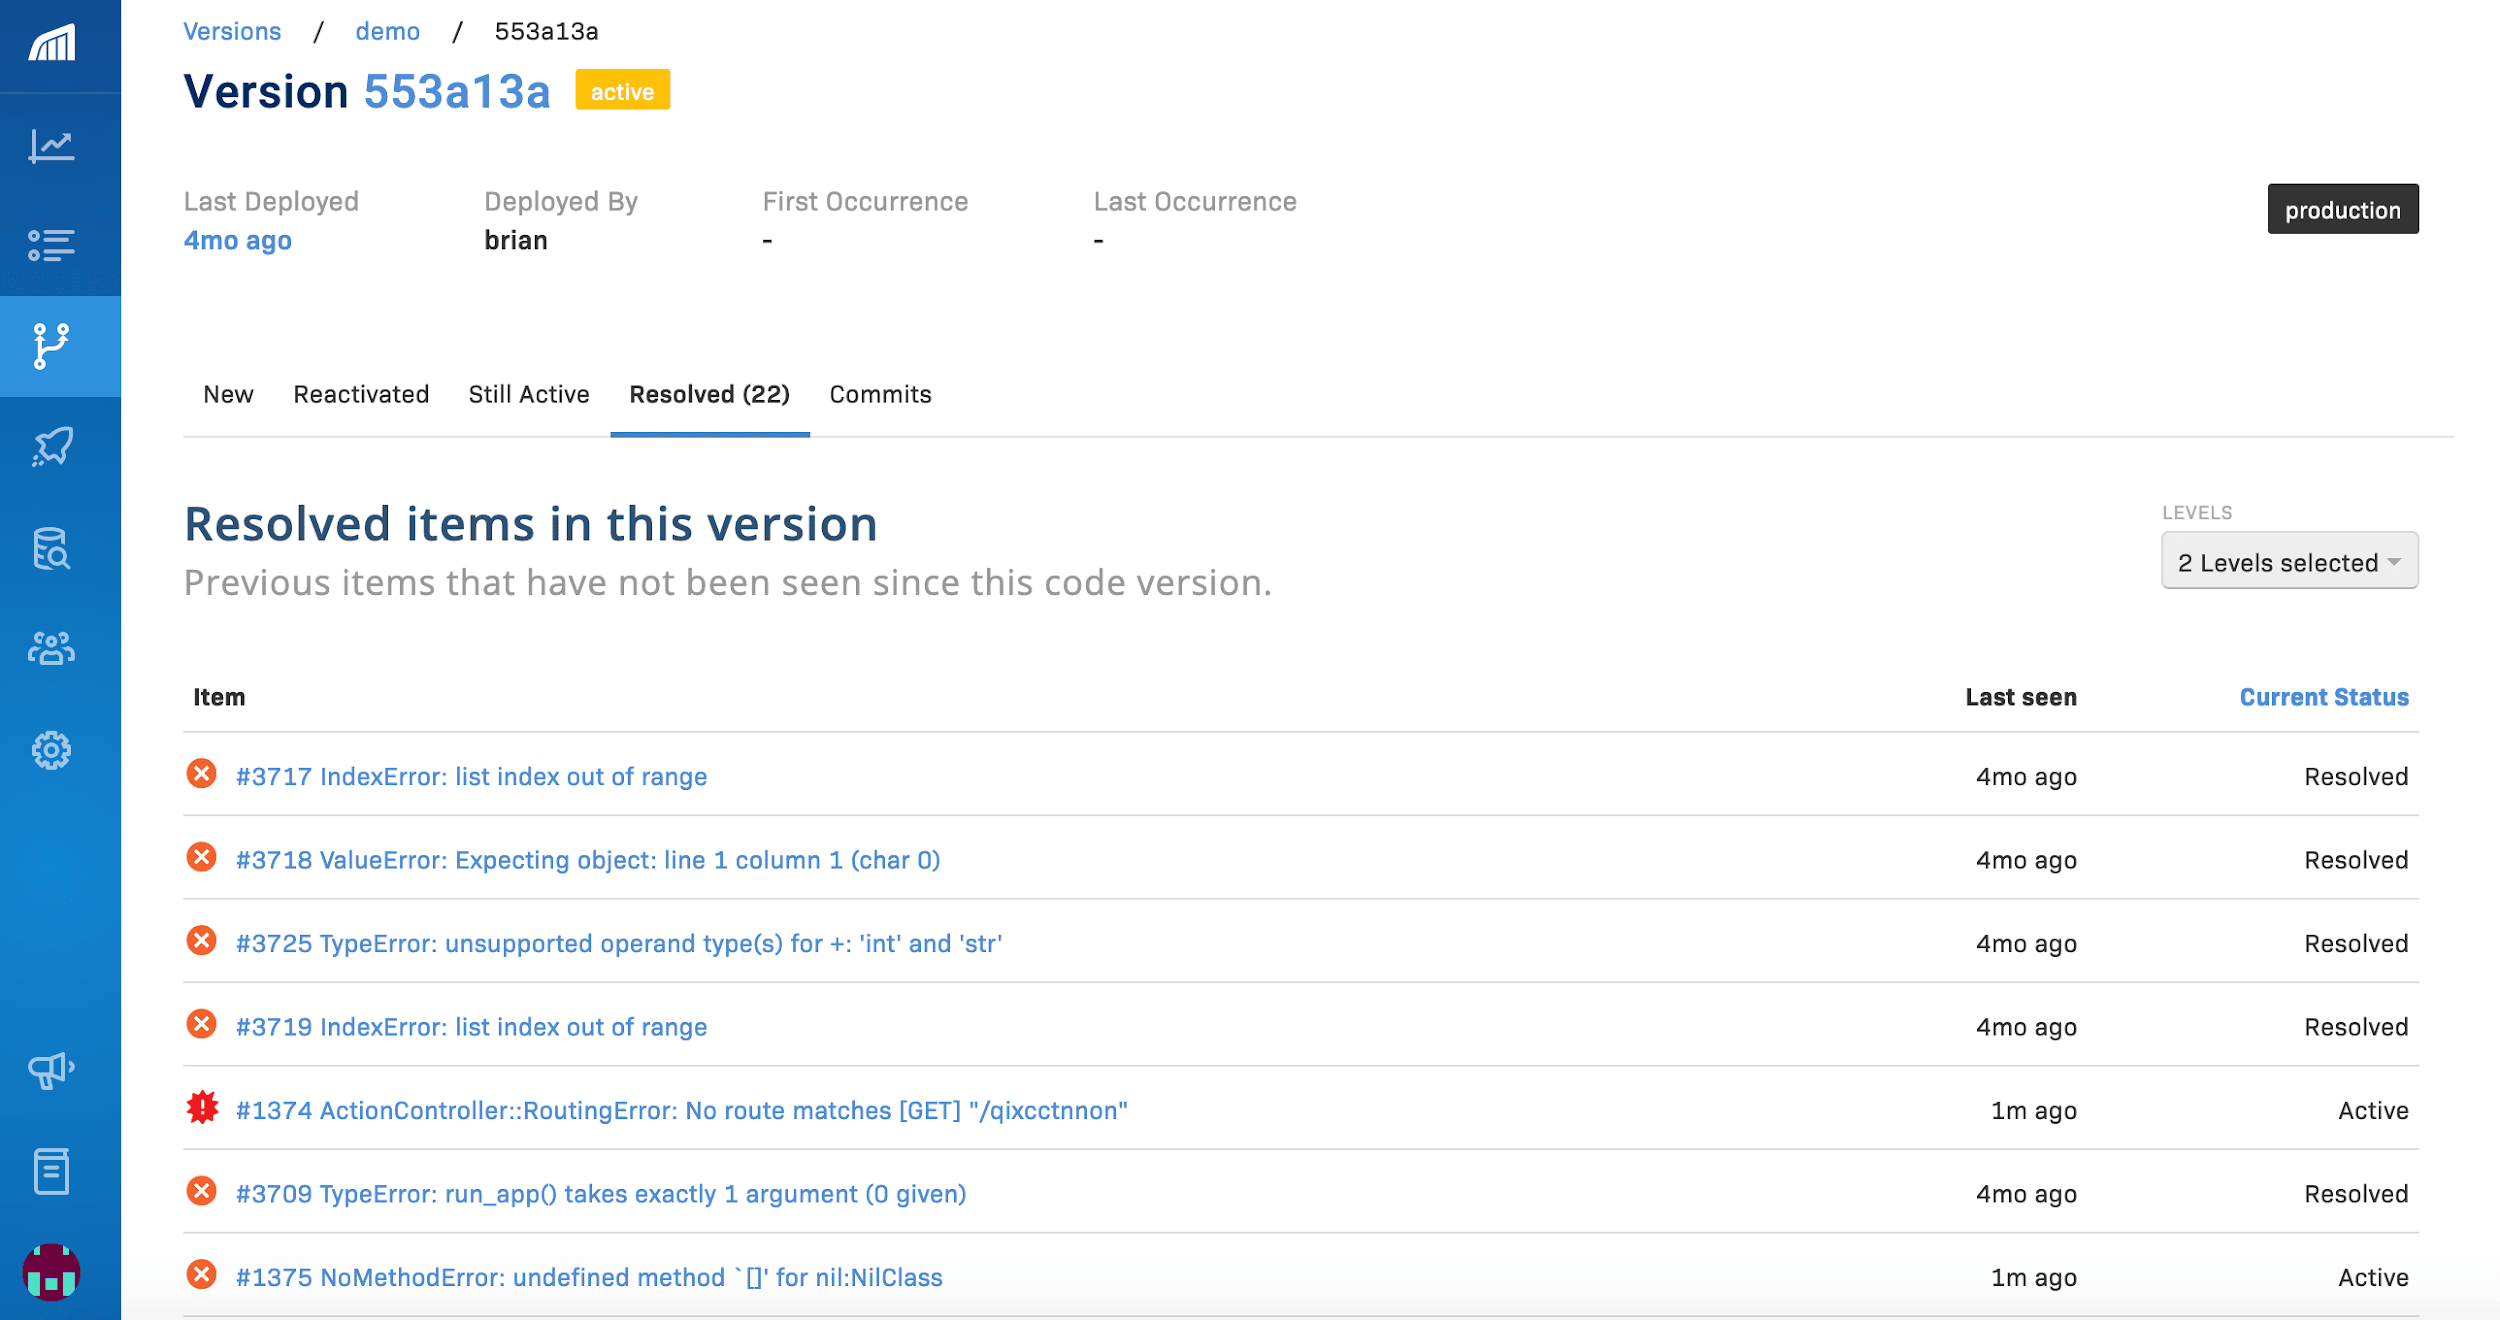Image resolution: width=2500 pixels, height=1320 pixels.
Task: Open the dashboard chart icon in sidebar
Action: click(x=52, y=146)
